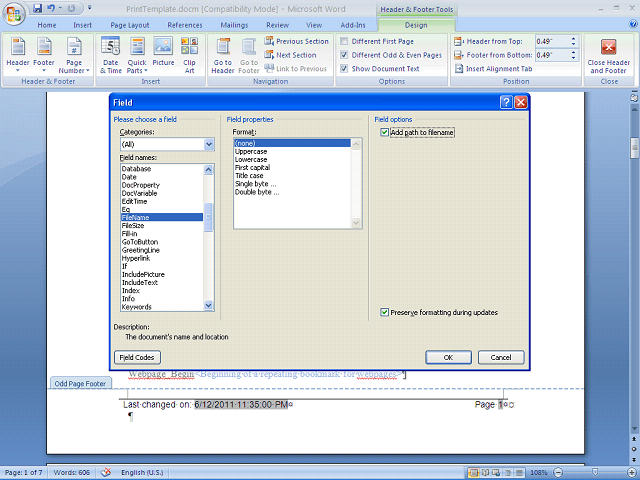This screenshot has height=480, width=640.
Task: Uncheck Show Document Text
Action: tap(344, 69)
